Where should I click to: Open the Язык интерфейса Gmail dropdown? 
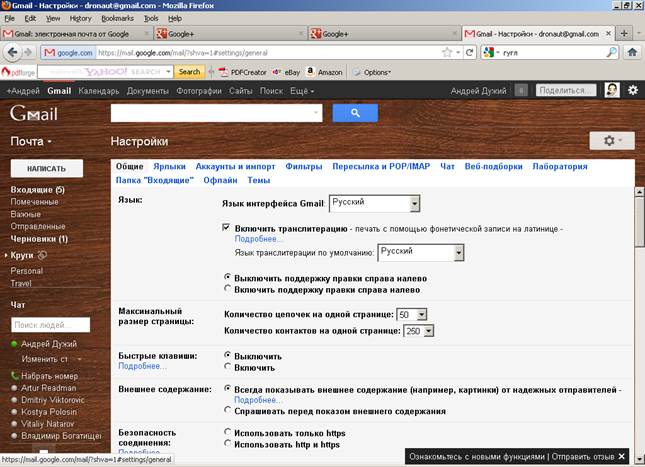tap(374, 203)
